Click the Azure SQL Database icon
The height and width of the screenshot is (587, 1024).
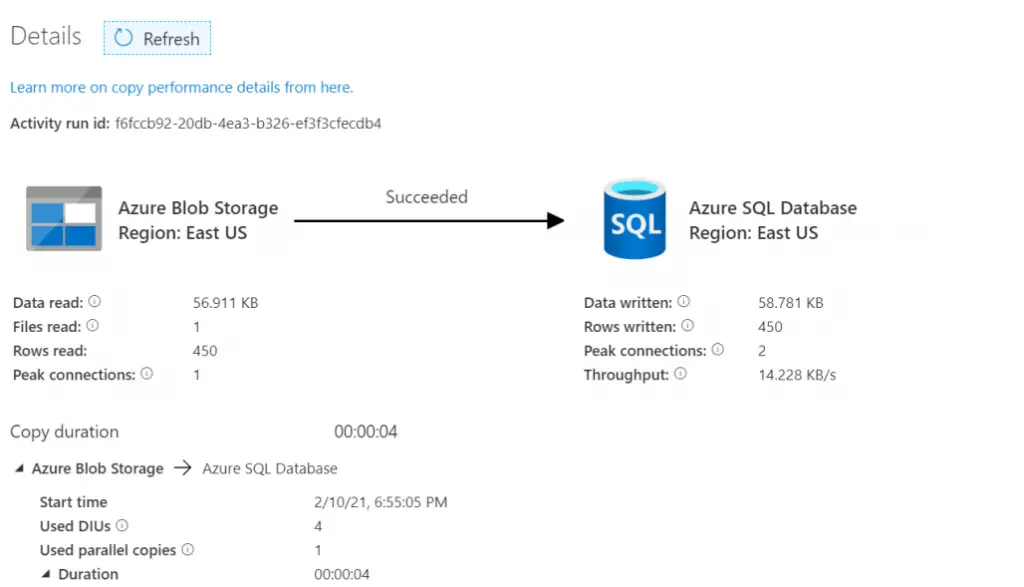coord(634,219)
